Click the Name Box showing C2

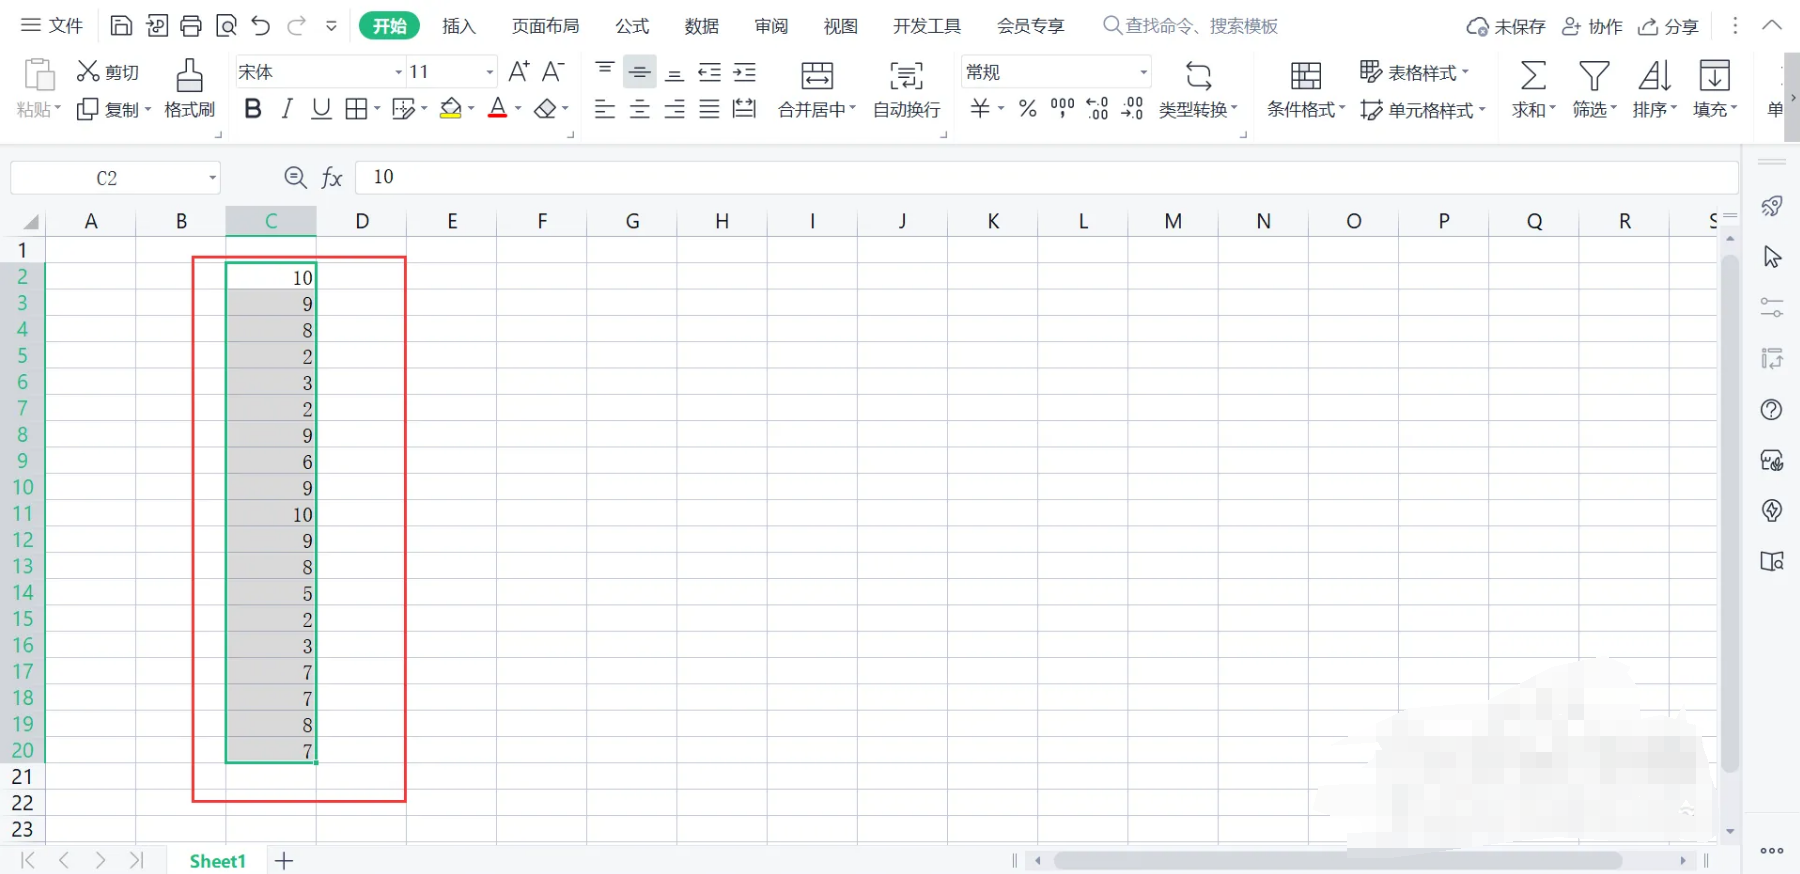(x=107, y=178)
